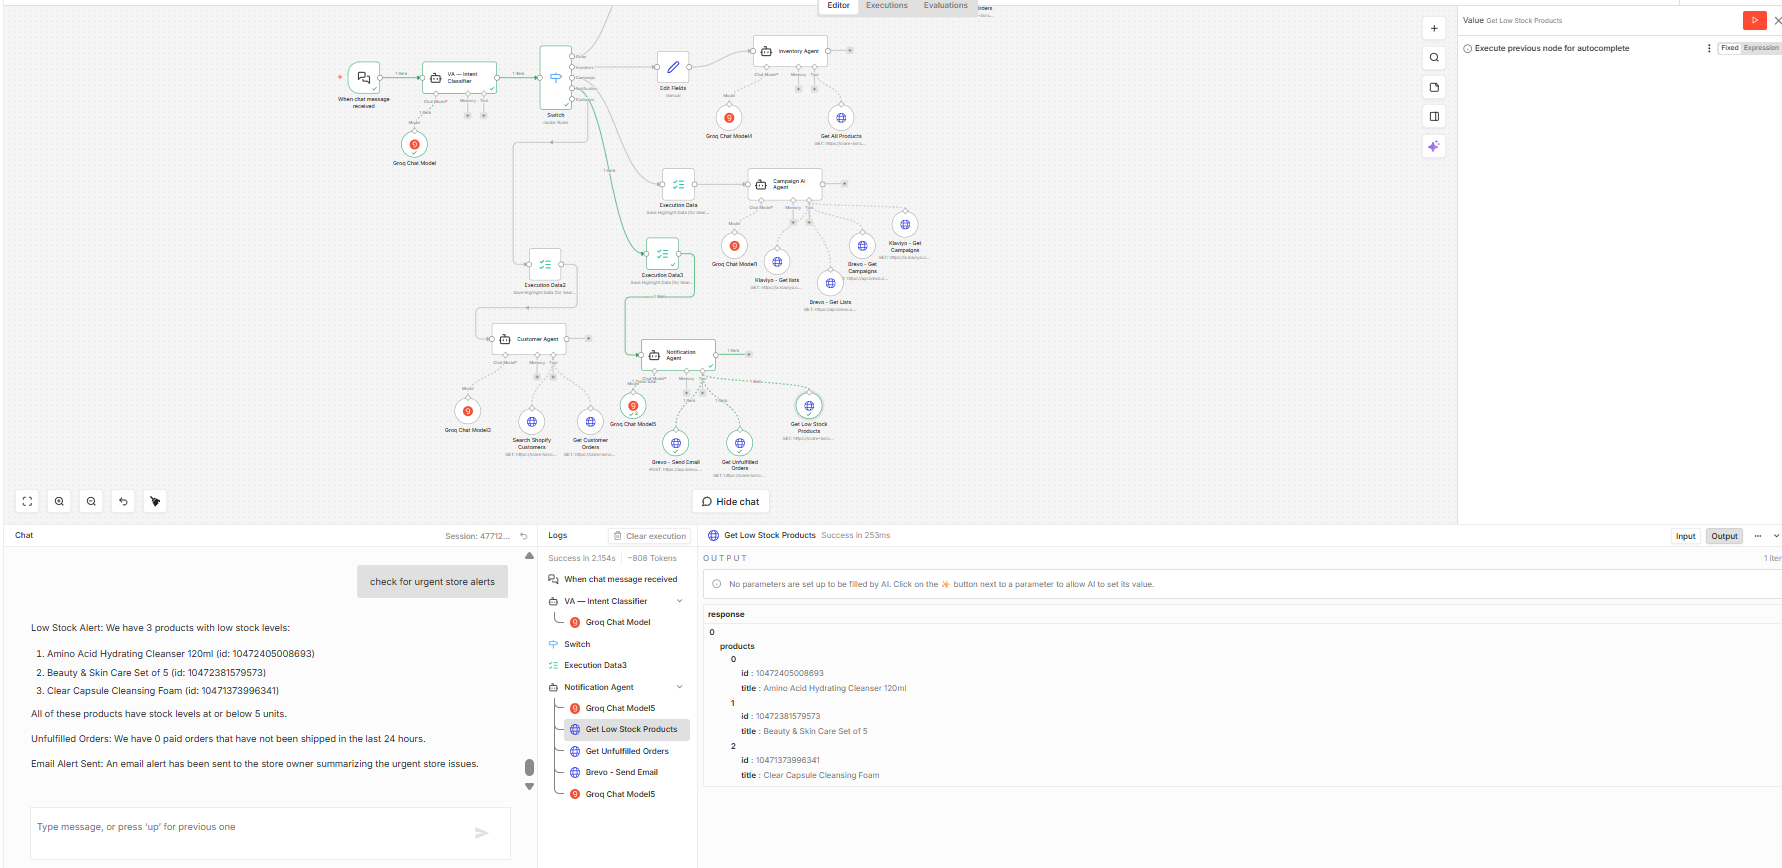1782x868 pixels.
Task: Click the reset zoom arrow icon
Action: pos(123,501)
